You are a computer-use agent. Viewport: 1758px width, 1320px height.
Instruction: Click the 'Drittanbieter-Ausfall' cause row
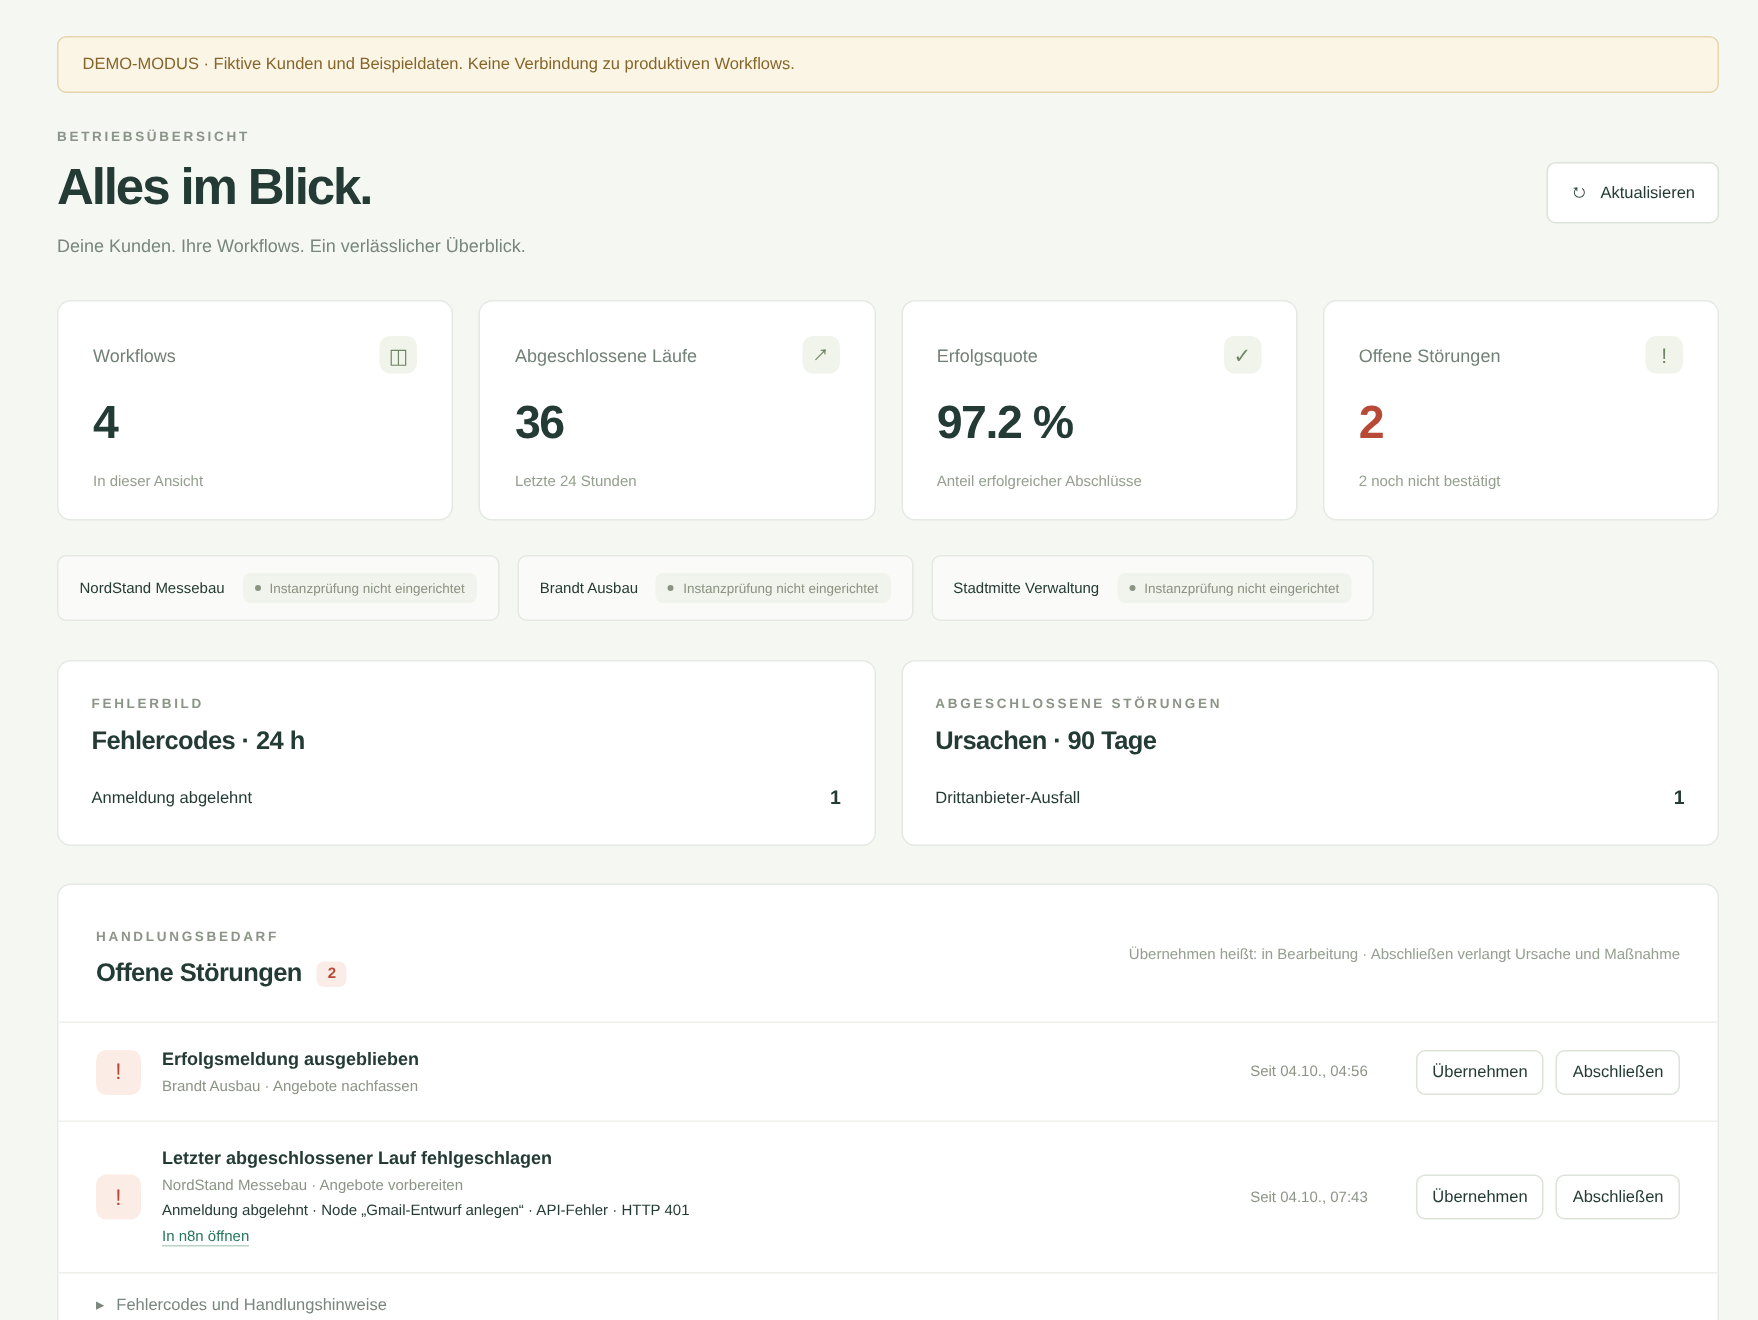pos(1310,798)
